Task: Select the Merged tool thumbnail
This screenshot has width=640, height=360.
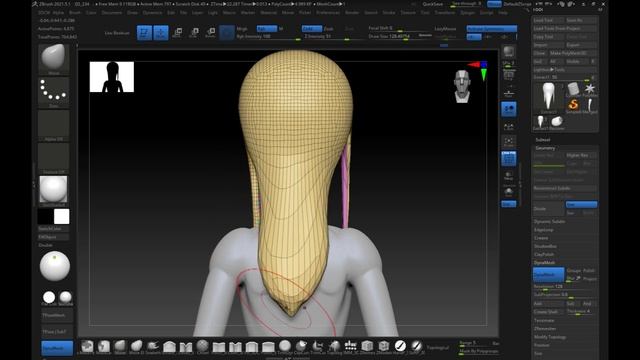Action: click(x=590, y=106)
